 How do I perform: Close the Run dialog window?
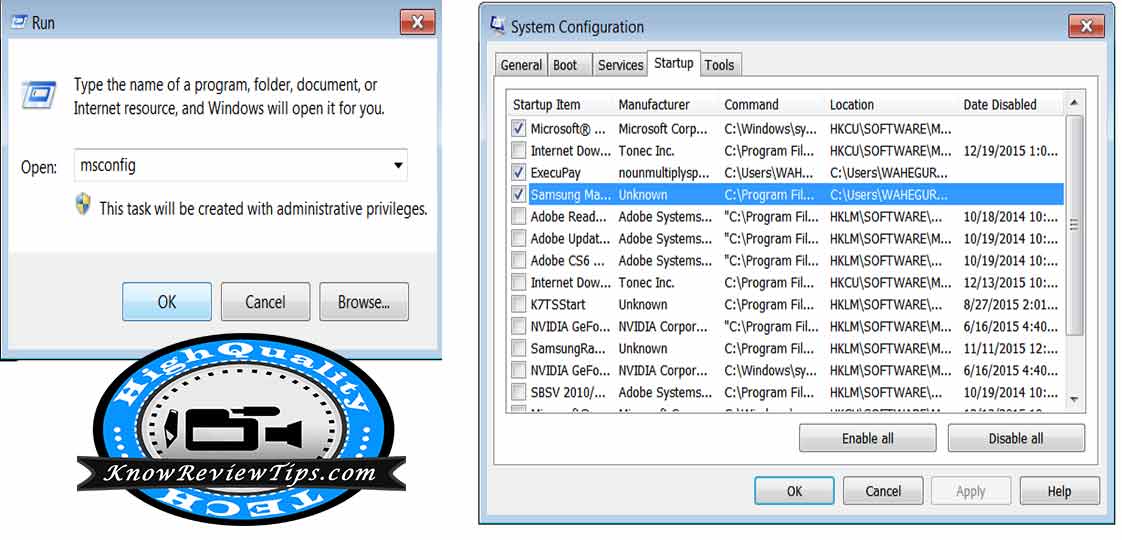click(x=417, y=22)
